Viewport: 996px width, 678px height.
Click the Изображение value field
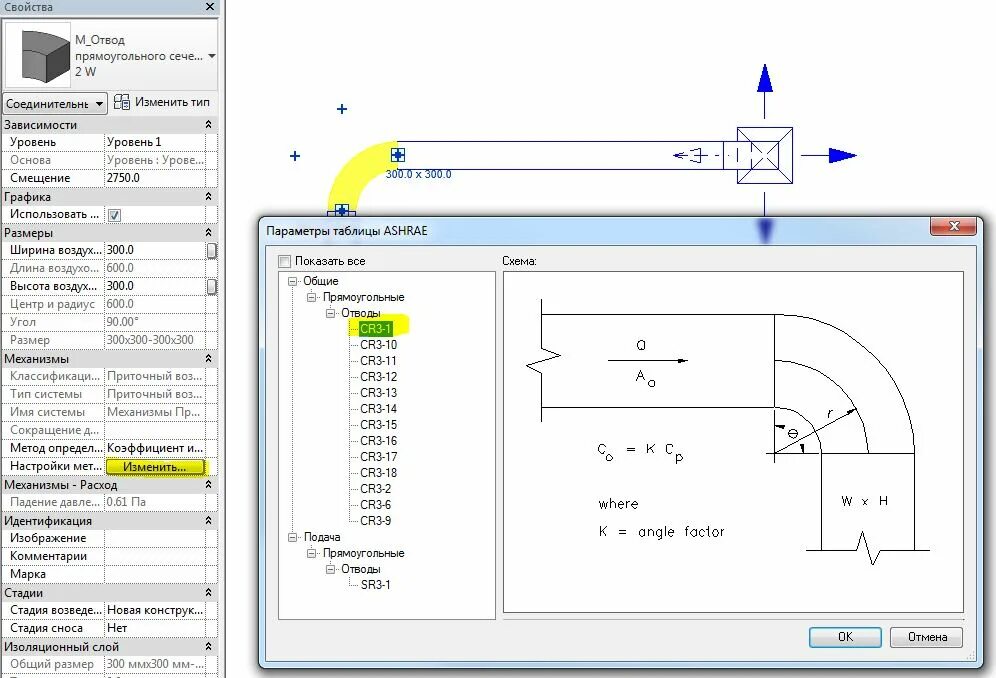tap(154, 538)
